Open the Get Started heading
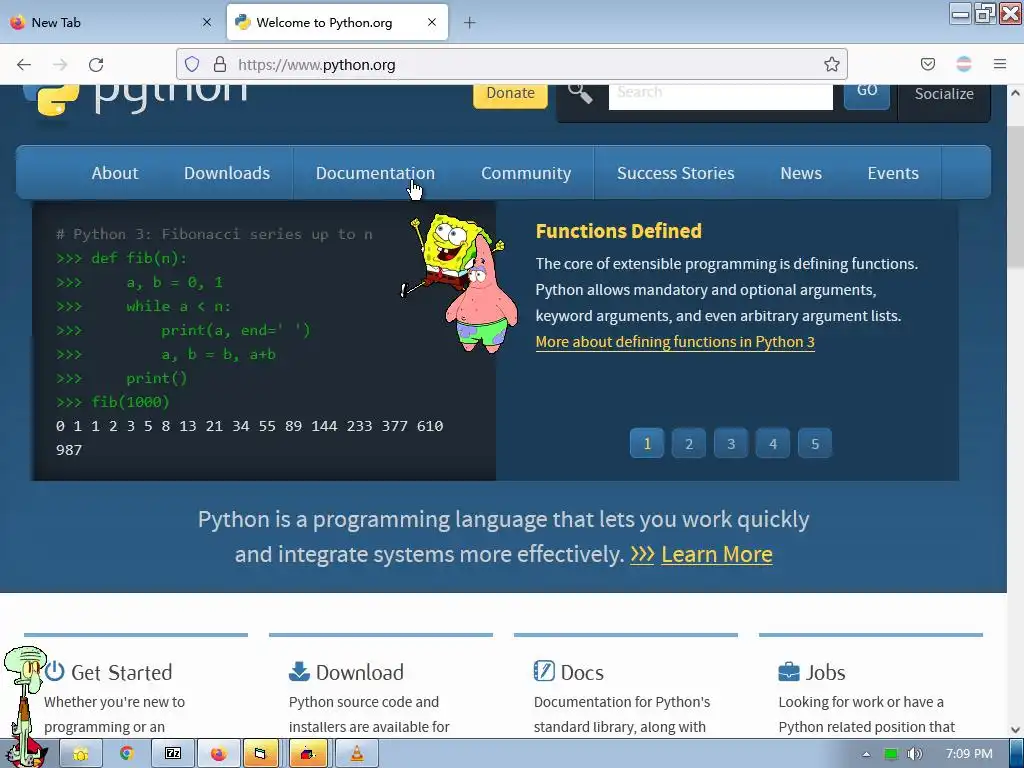Screen dimensions: 1024x768 [x=121, y=673]
